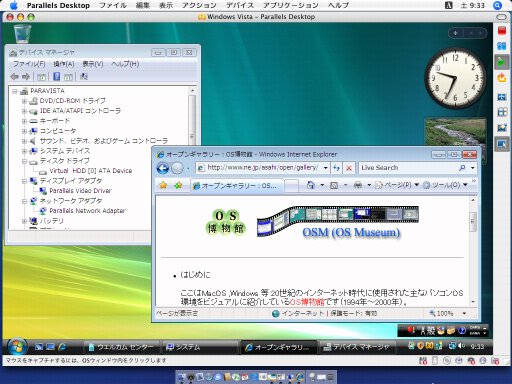This screenshot has height=384, width=512.
Task: Open IE address bar dropdown arrow
Action: [325, 168]
